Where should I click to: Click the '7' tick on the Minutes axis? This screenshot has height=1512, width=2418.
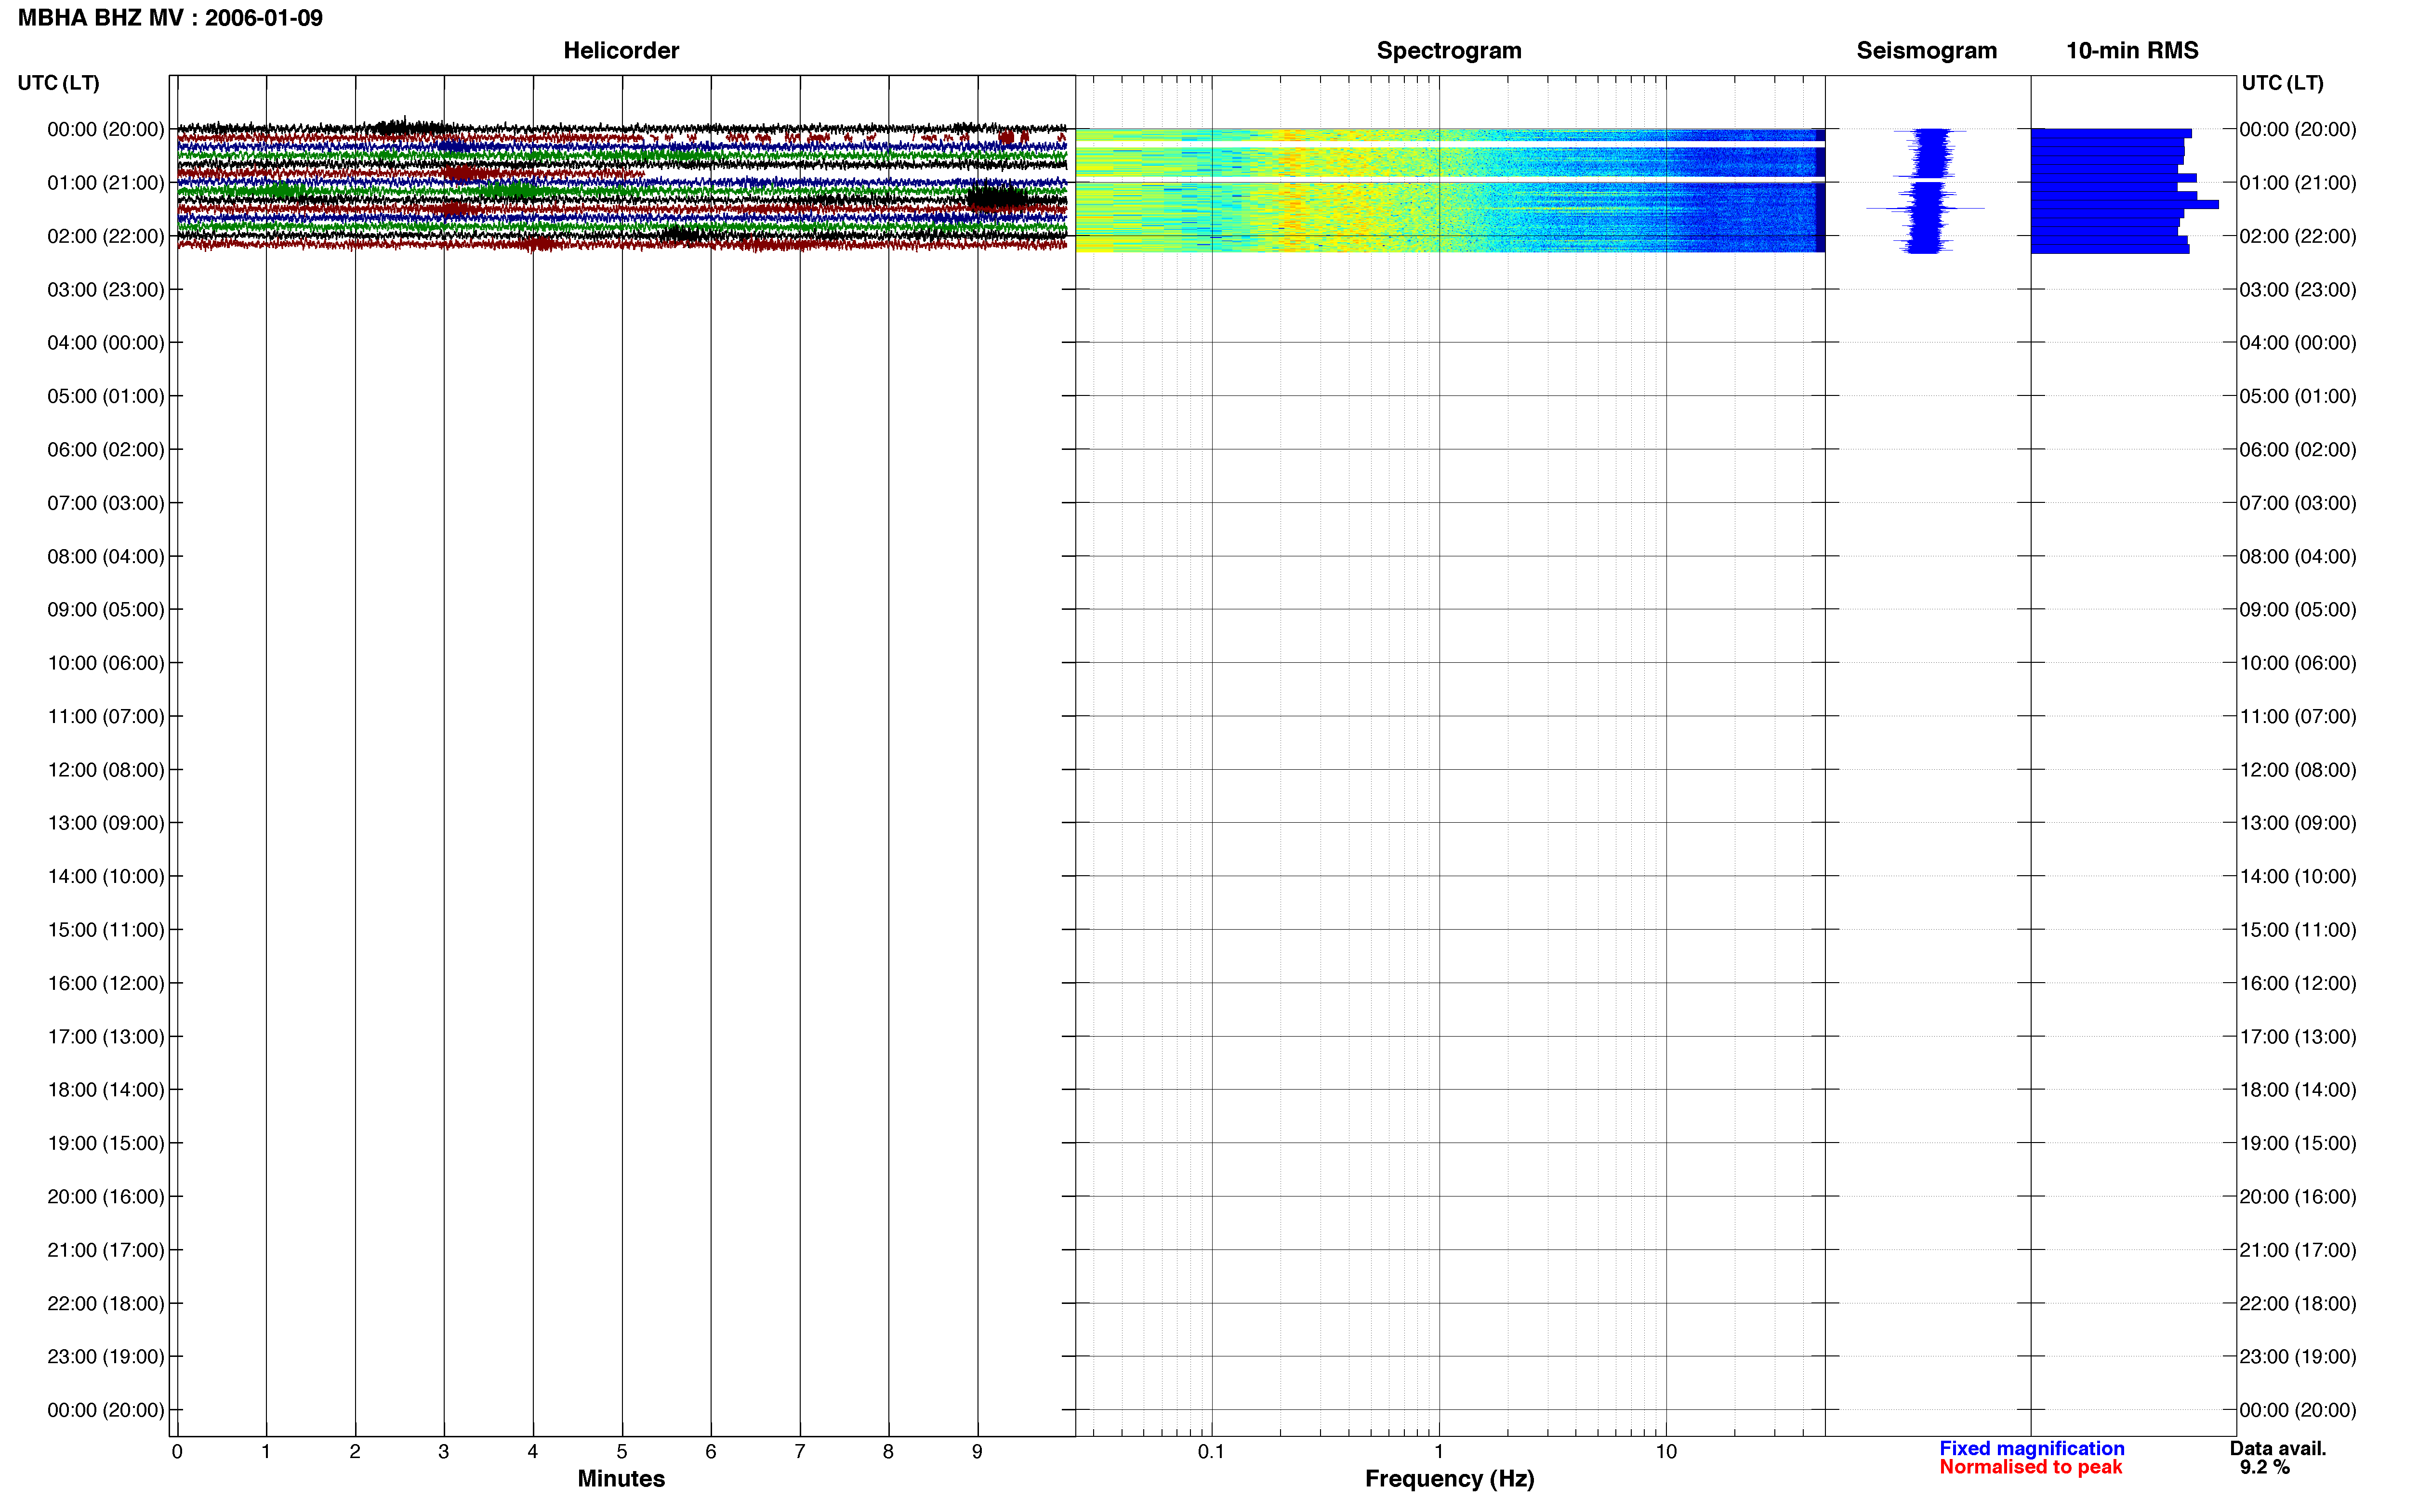tap(800, 1452)
